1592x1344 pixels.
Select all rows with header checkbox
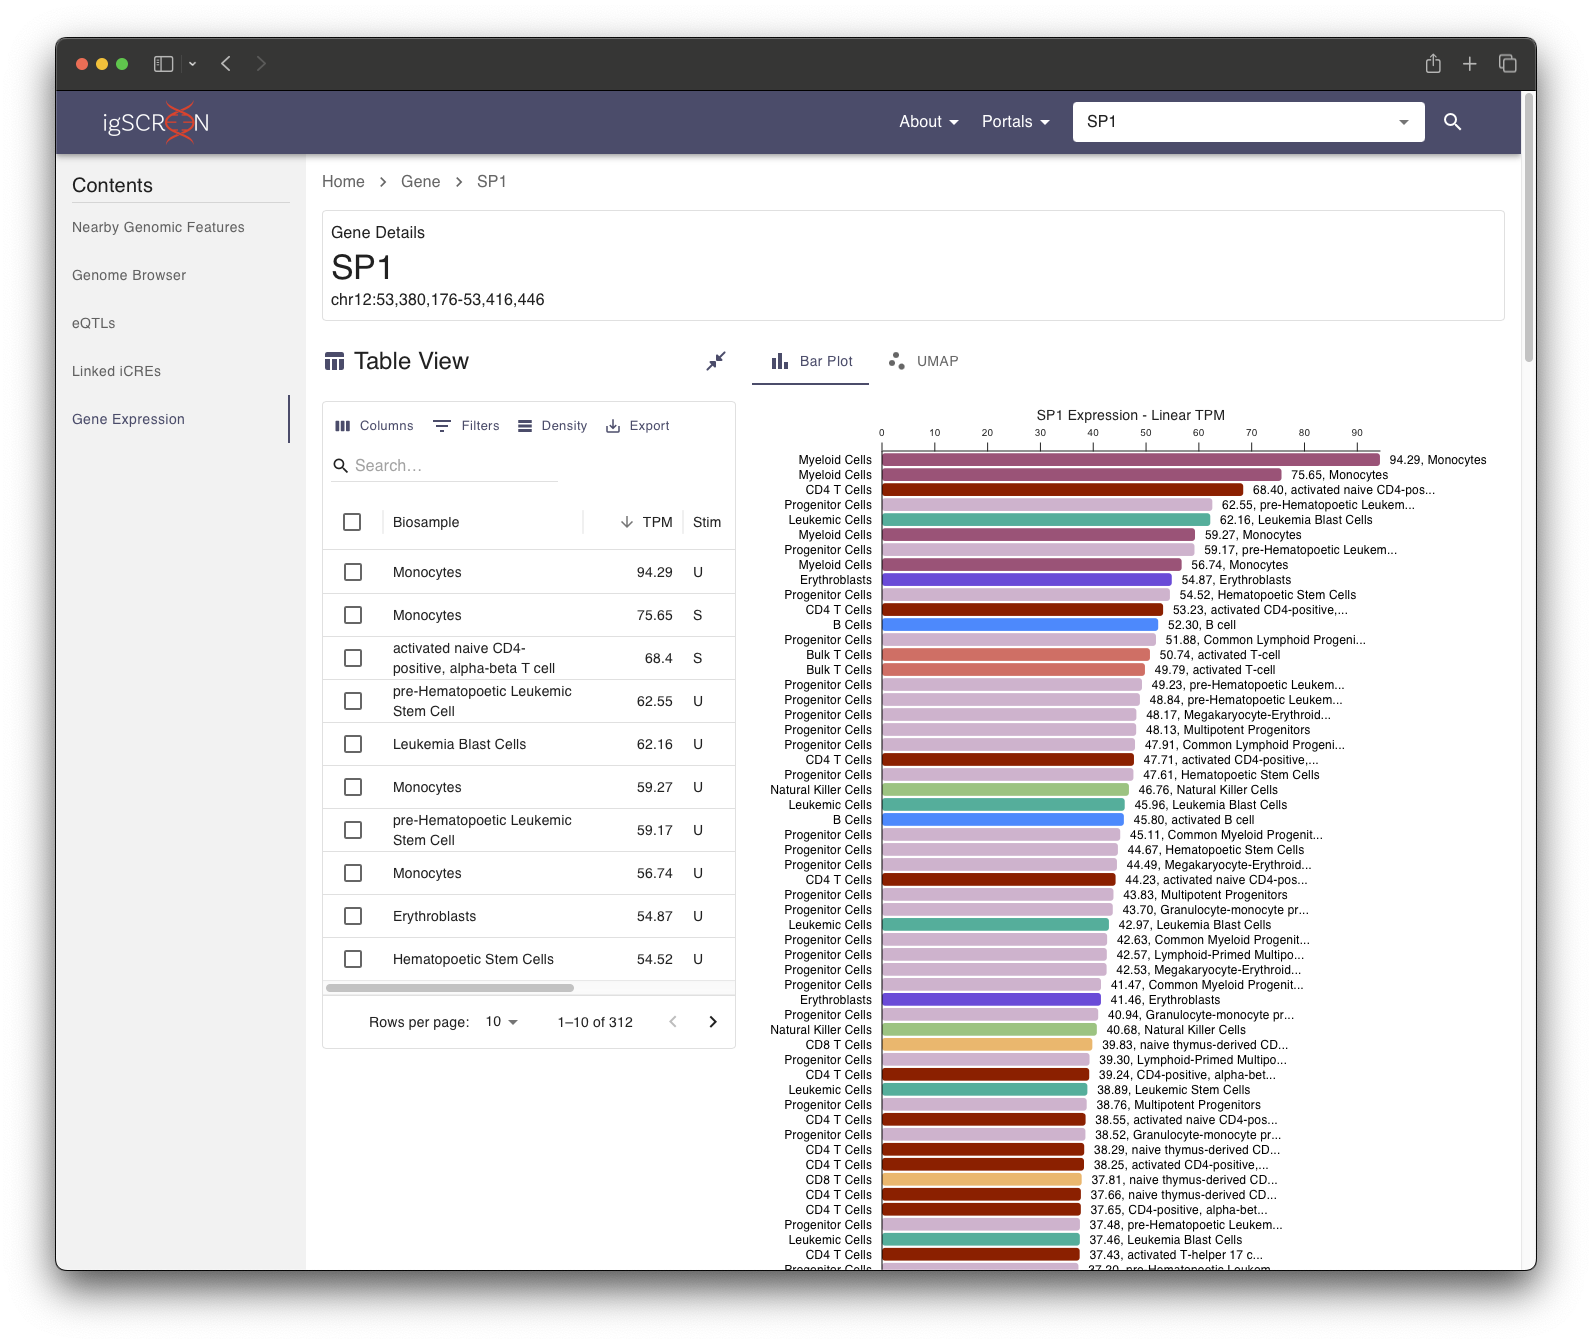click(x=352, y=522)
